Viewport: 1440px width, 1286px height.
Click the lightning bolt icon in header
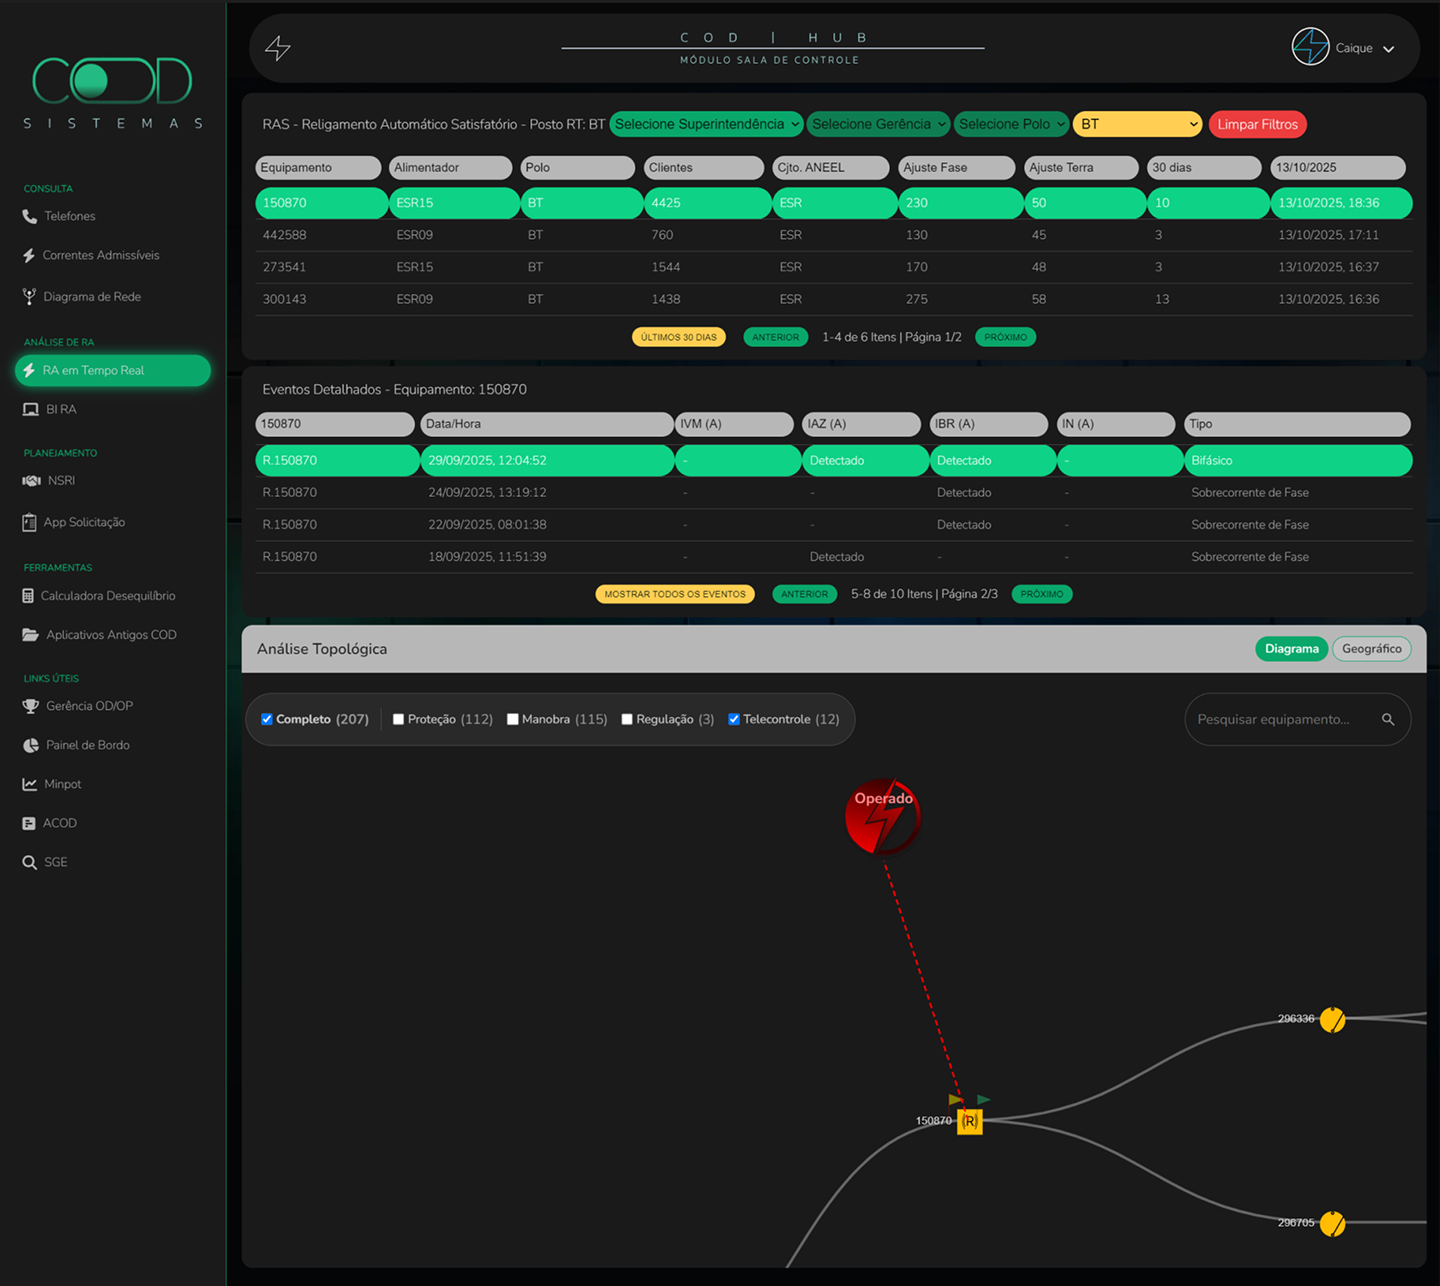click(x=278, y=48)
